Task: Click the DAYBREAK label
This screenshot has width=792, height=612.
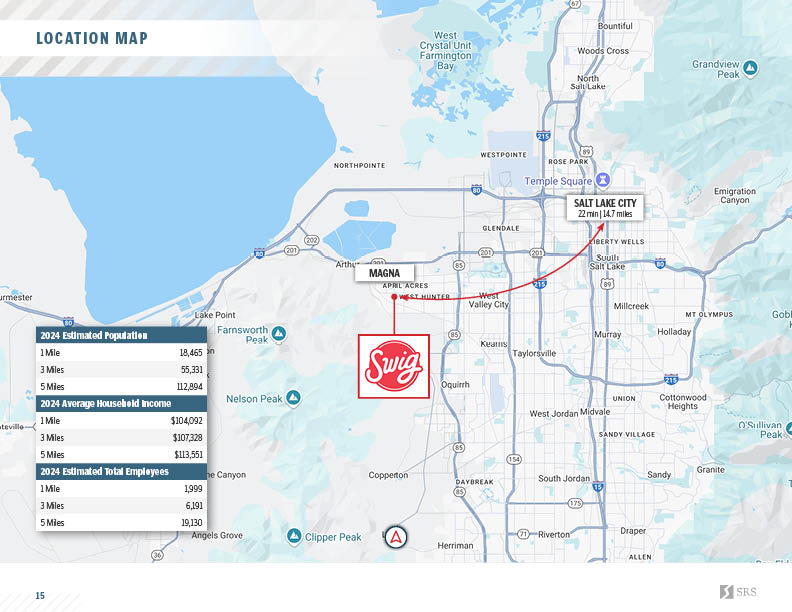Action: [474, 482]
